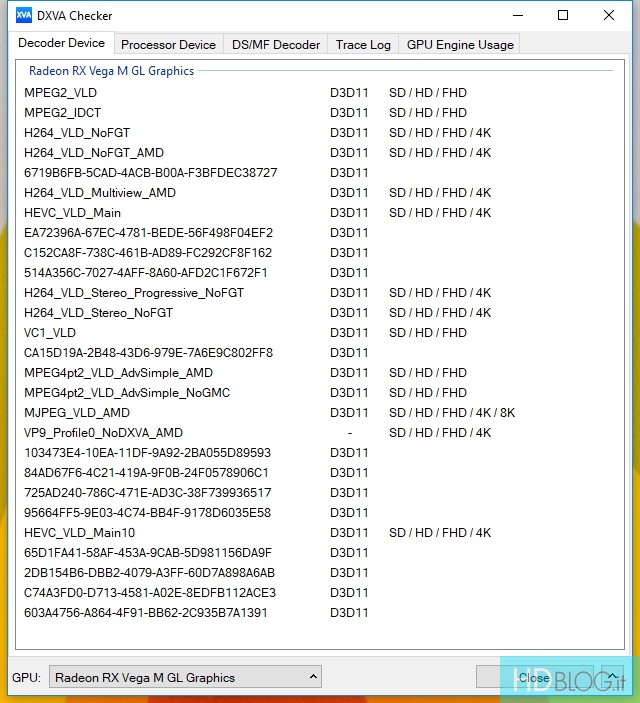Switch to the Trace Log tab
The image size is (640, 703).
[363, 44]
